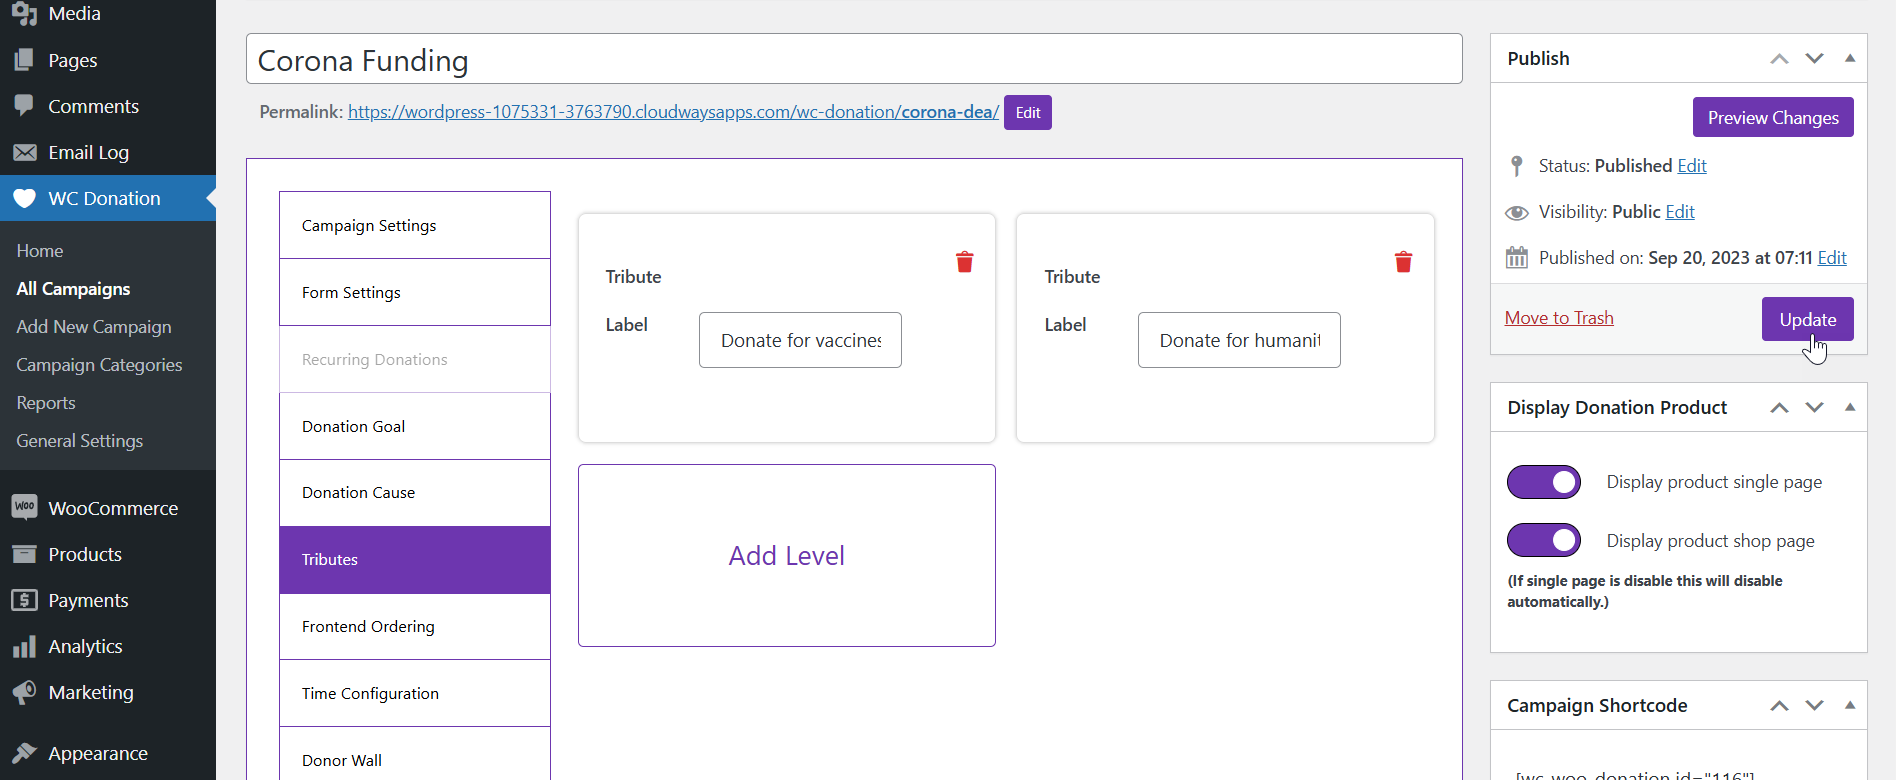The height and width of the screenshot is (780, 1896).
Task: Go to WC Donation Home
Action: coord(40,251)
